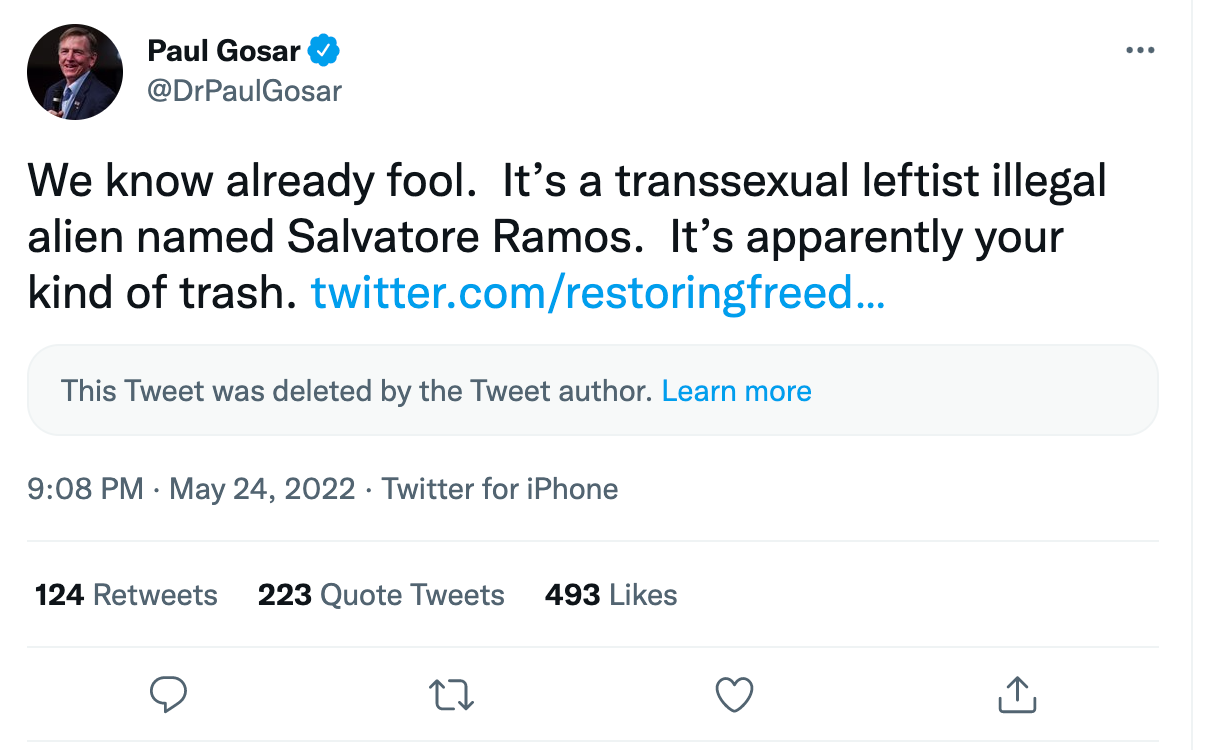Click the retweet arrows icon

tap(451, 695)
